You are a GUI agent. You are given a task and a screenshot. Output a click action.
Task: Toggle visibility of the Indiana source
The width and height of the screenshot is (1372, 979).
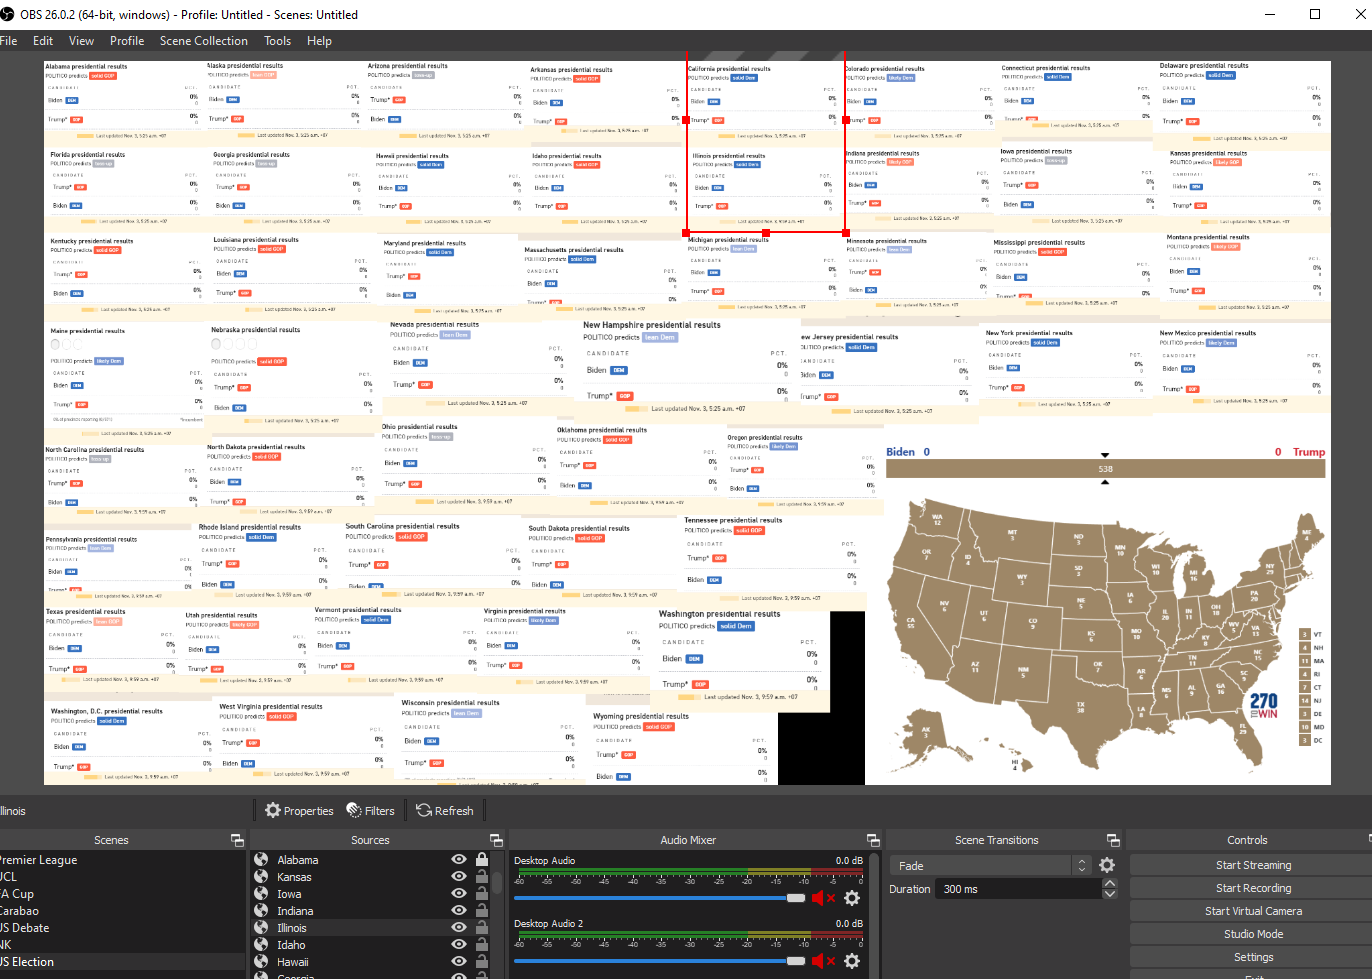pyautogui.click(x=459, y=911)
